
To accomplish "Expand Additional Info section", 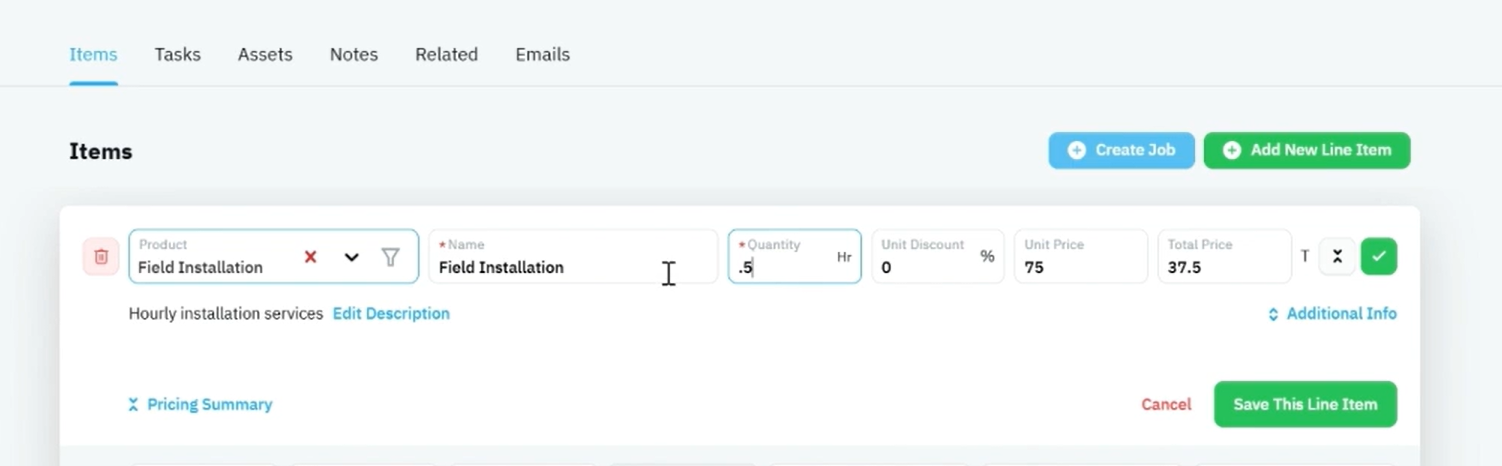I will (x=1332, y=314).
